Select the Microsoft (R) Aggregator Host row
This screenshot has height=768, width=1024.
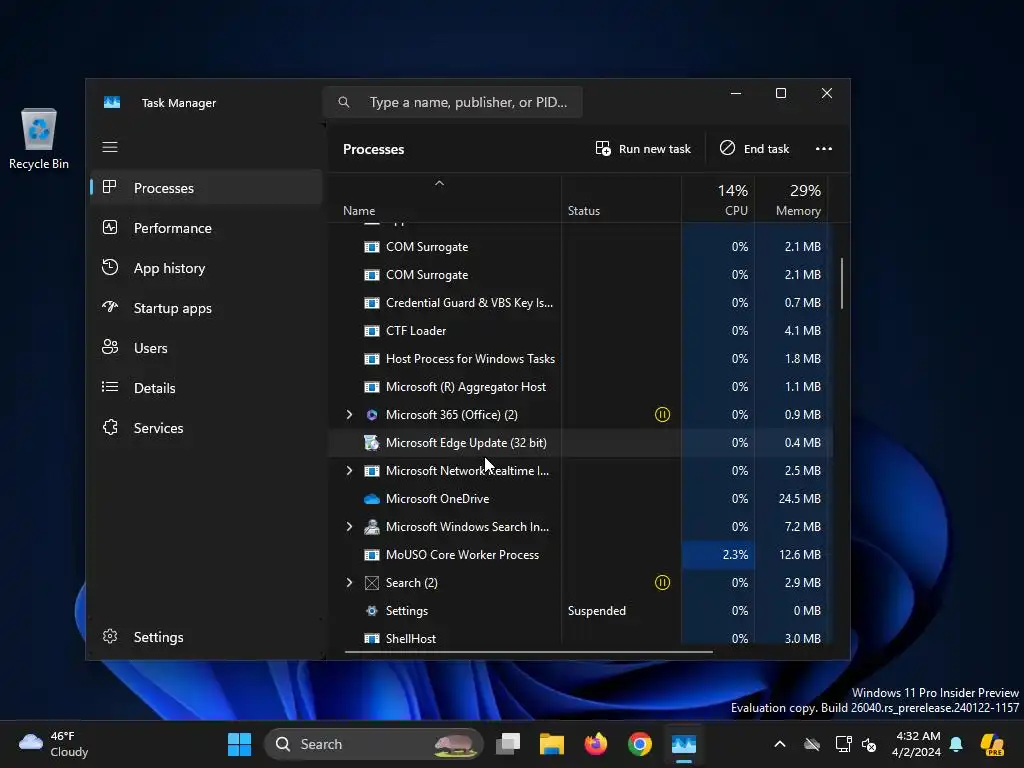(x=580, y=387)
